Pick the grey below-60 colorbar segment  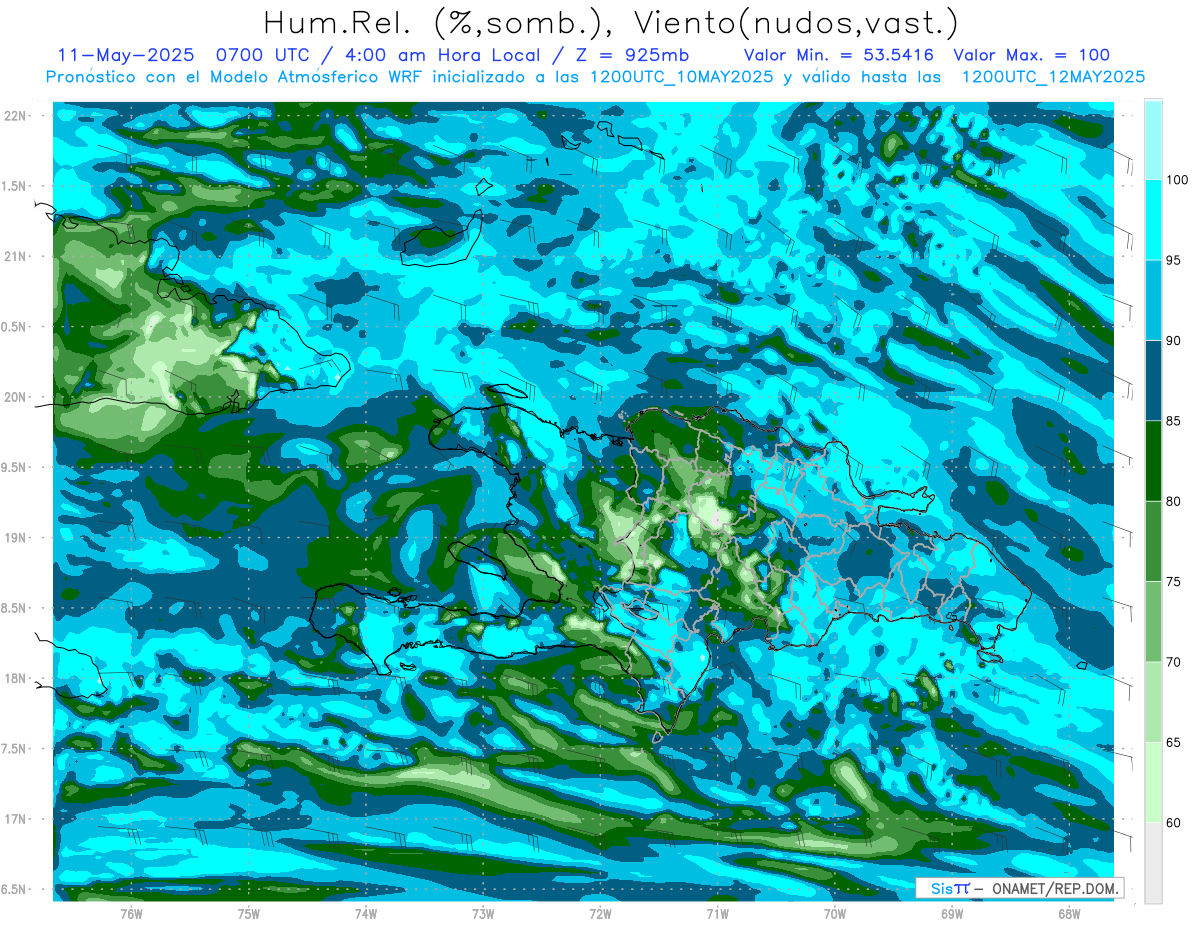coord(1153,863)
